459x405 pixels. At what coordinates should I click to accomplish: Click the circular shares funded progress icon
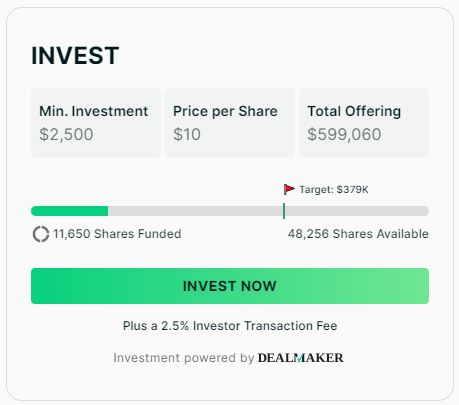(41, 234)
